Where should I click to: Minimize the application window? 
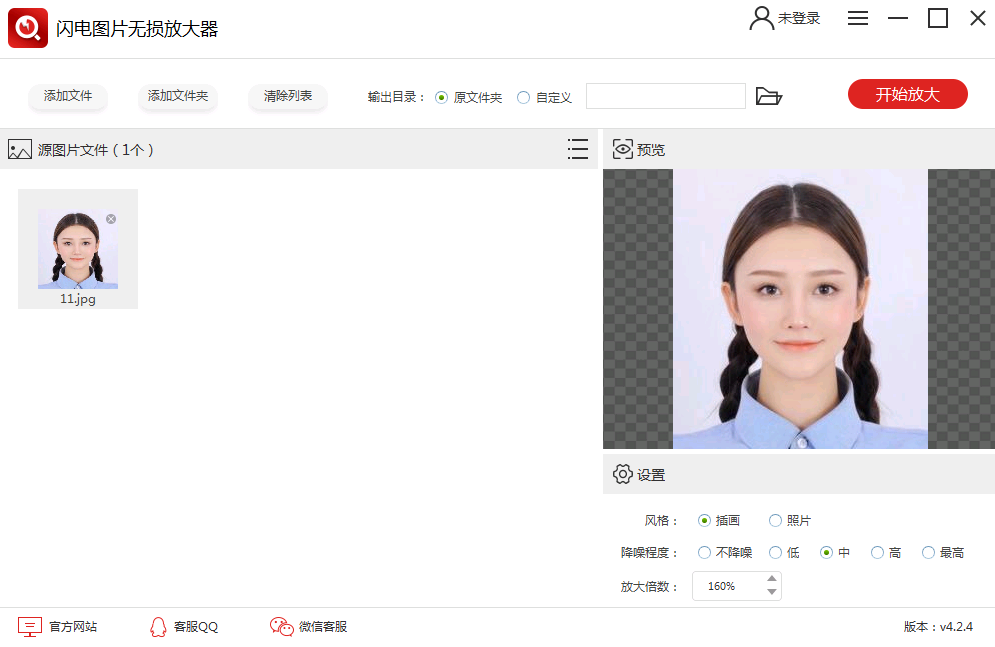898,18
